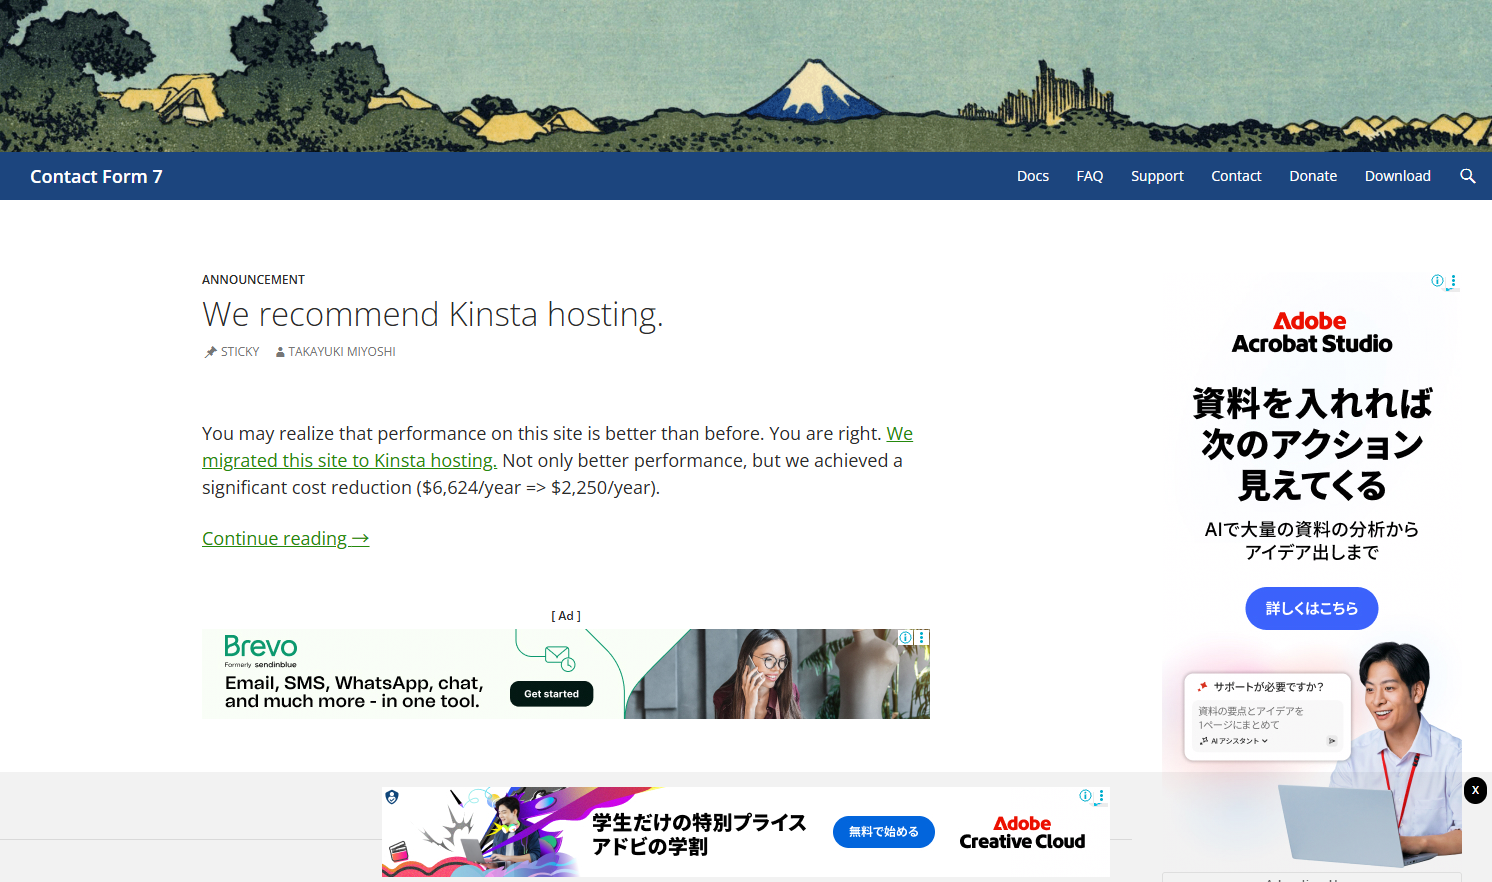Click the STICKY pin label
This screenshot has width=1492, height=882.
click(x=232, y=352)
